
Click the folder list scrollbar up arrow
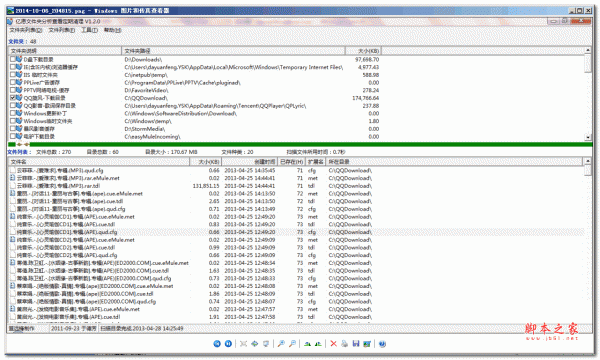[x=588, y=50]
